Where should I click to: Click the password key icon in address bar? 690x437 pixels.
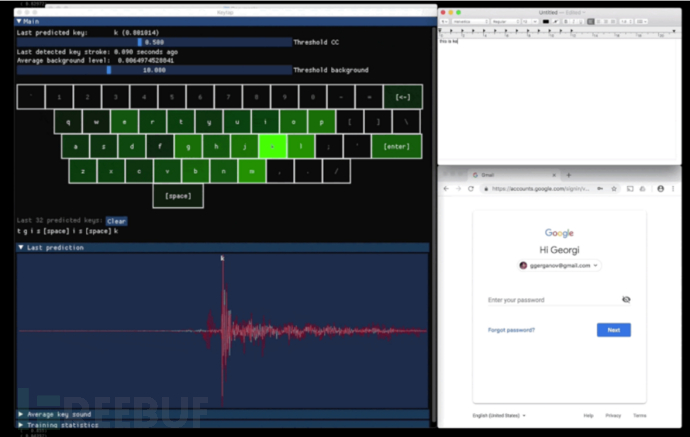(x=600, y=189)
